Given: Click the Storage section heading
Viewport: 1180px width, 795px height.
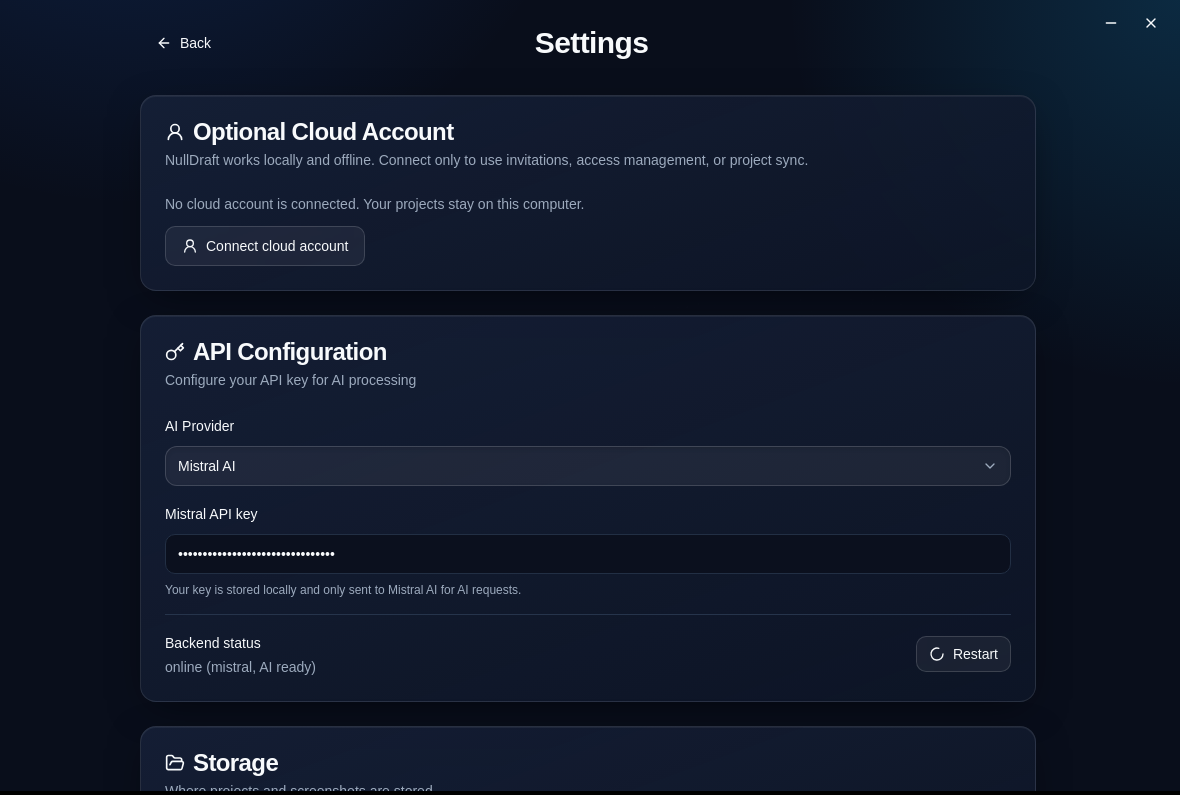Looking at the screenshot, I should click(x=236, y=763).
